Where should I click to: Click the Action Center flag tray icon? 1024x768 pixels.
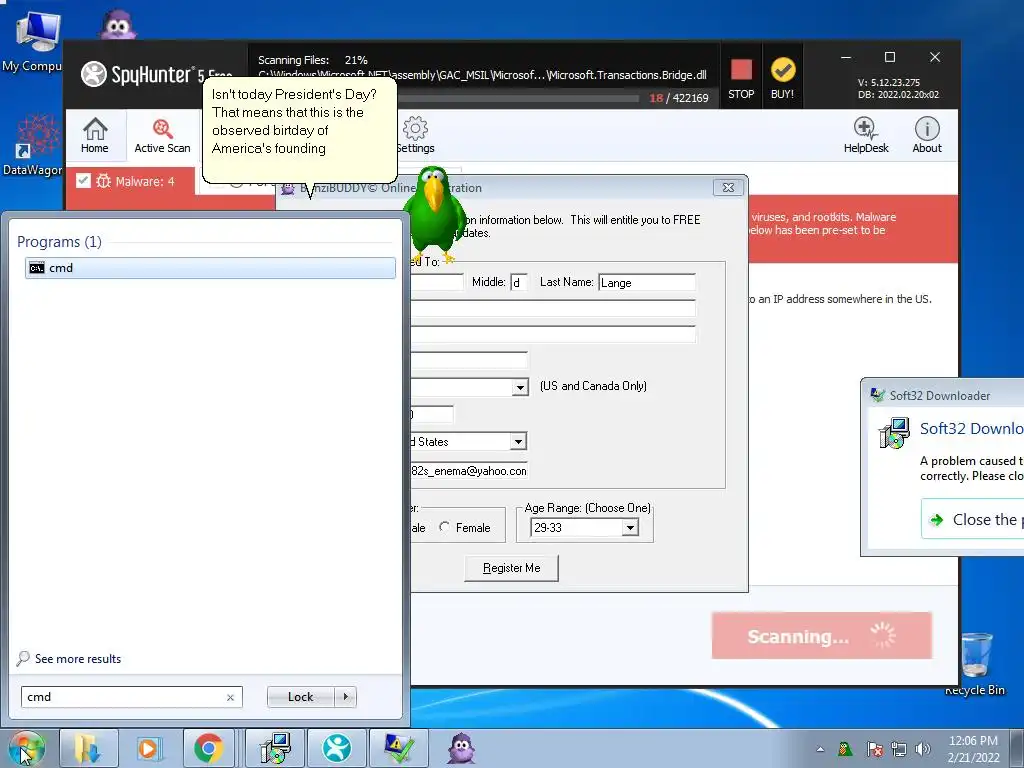[x=874, y=749]
